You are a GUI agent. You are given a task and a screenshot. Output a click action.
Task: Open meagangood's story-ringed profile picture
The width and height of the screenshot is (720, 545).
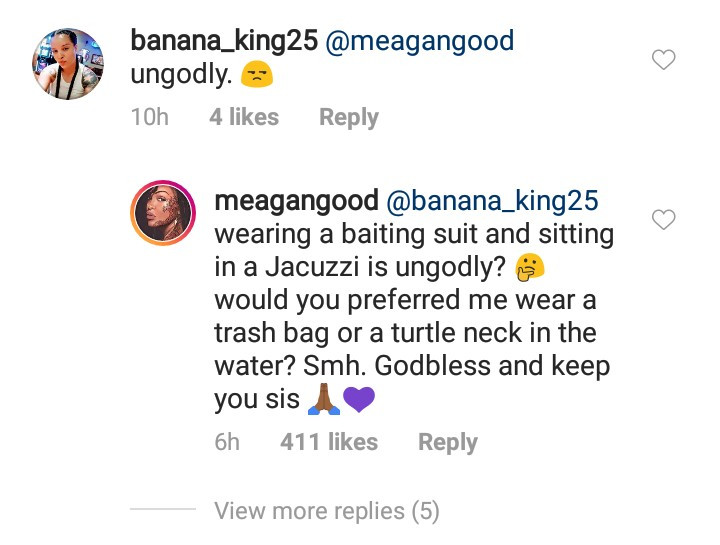[163, 213]
